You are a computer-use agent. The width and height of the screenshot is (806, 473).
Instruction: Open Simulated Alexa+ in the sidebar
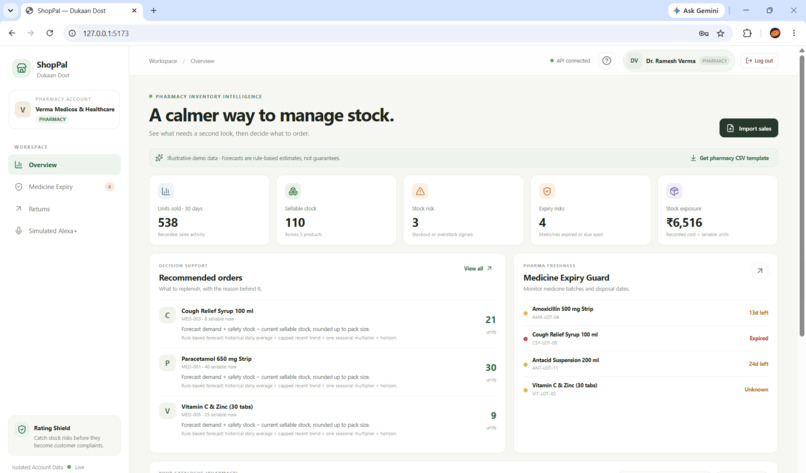click(64, 231)
